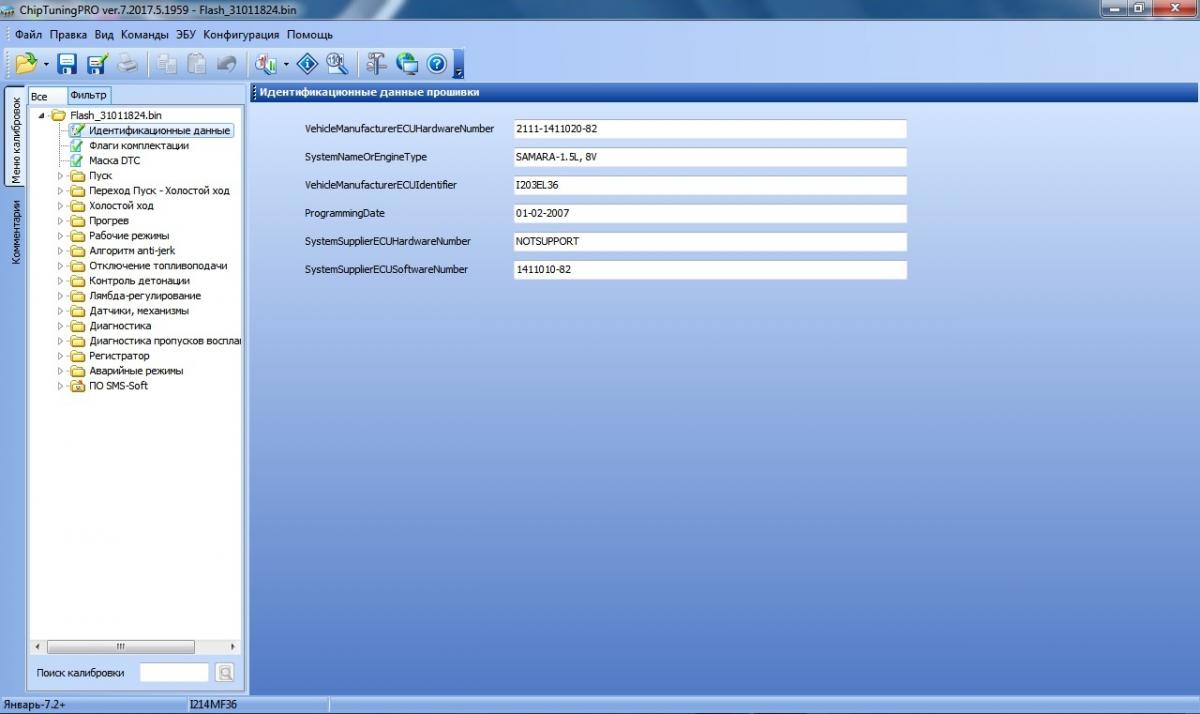Select the Диагностика folder

coord(120,326)
